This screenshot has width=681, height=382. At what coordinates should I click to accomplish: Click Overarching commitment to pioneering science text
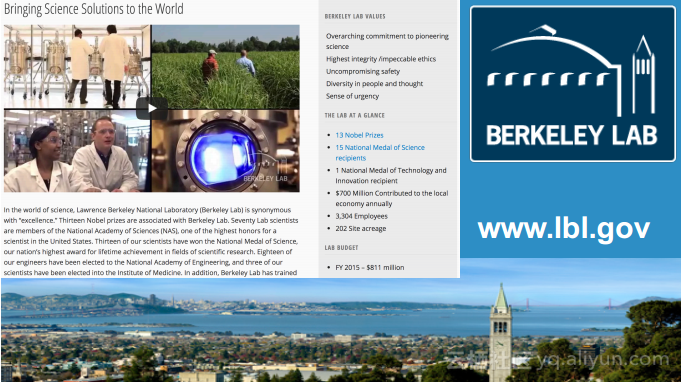[387, 41]
